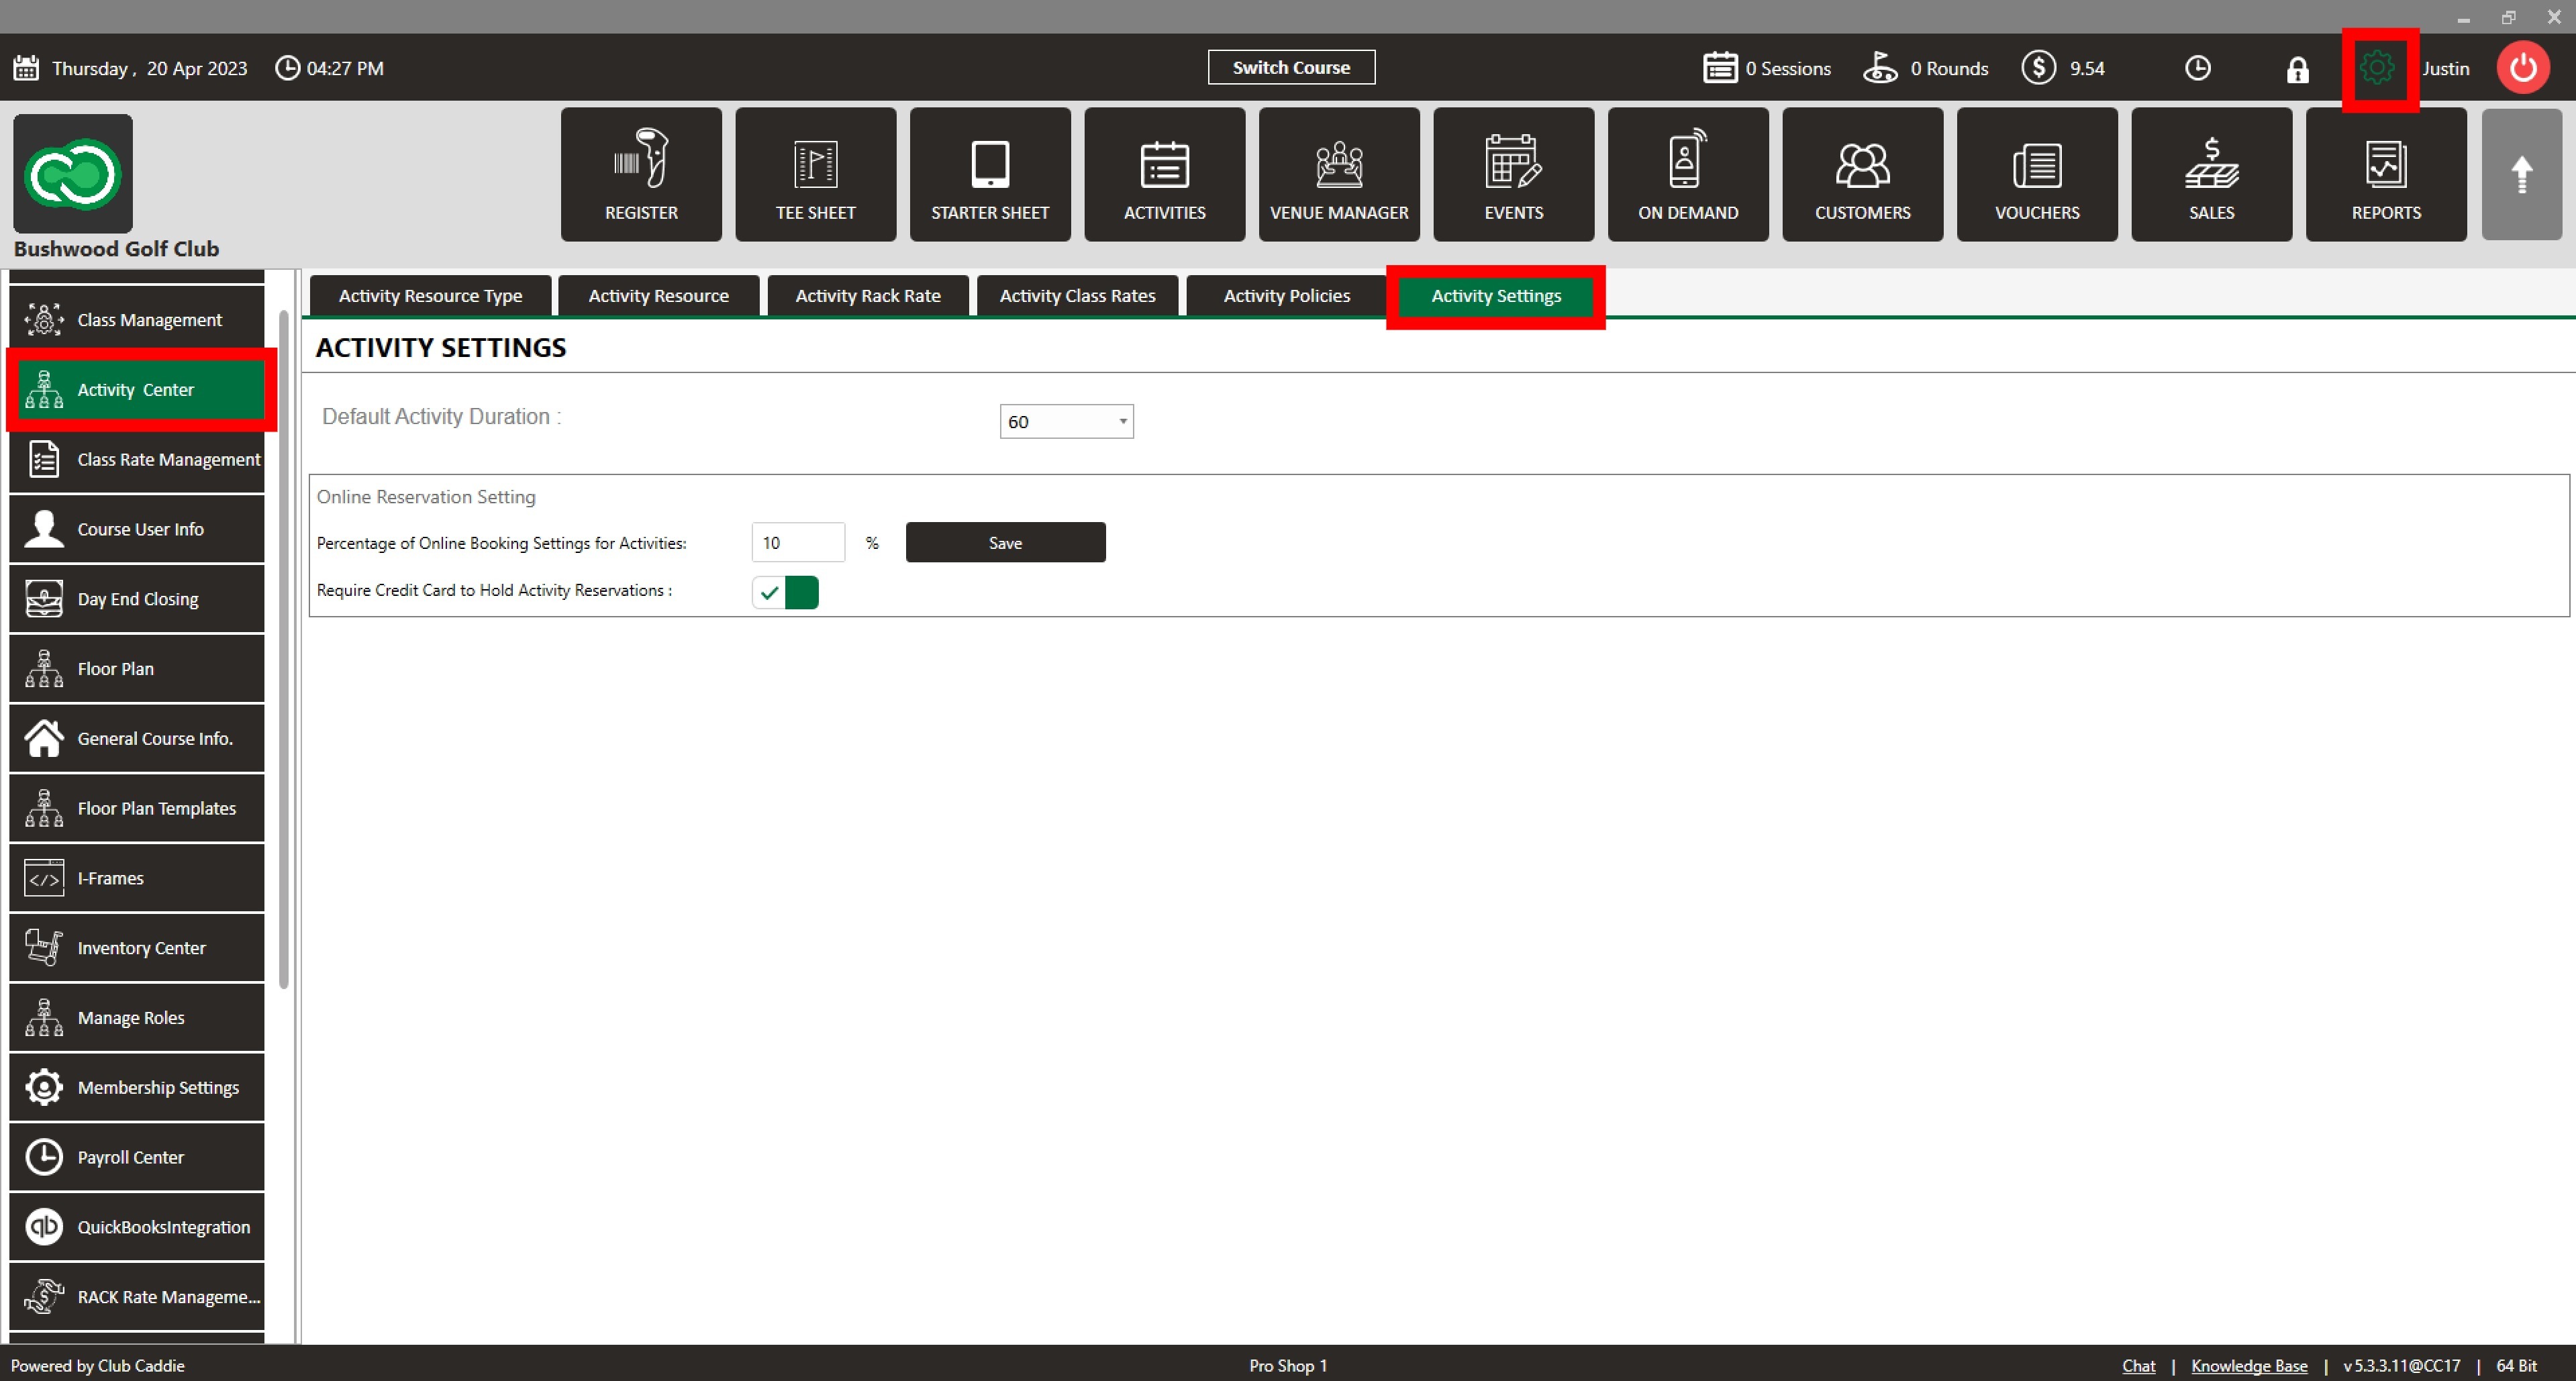Click the golf rounds icon

click(1880, 68)
